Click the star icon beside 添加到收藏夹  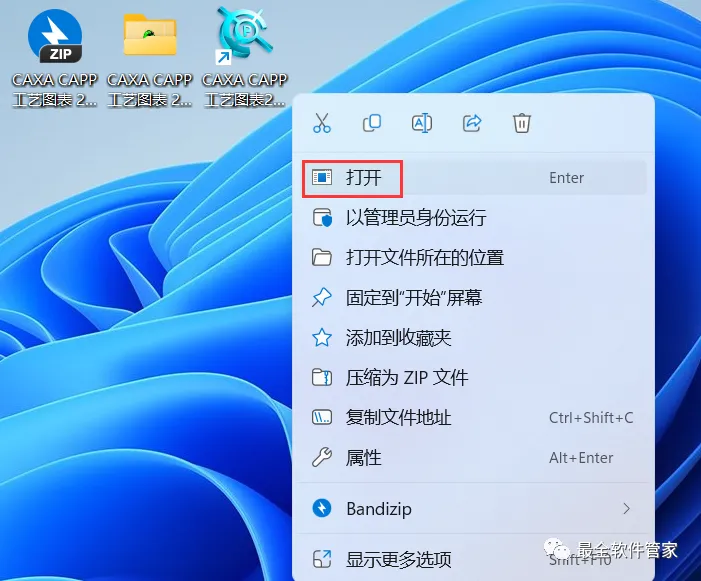pos(322,338)
